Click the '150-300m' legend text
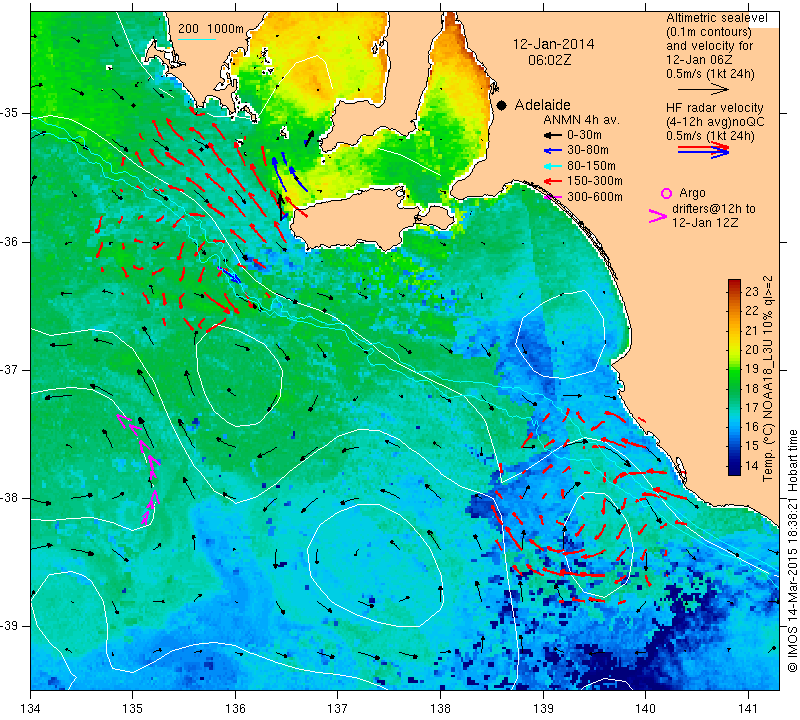 click(595, 181)
